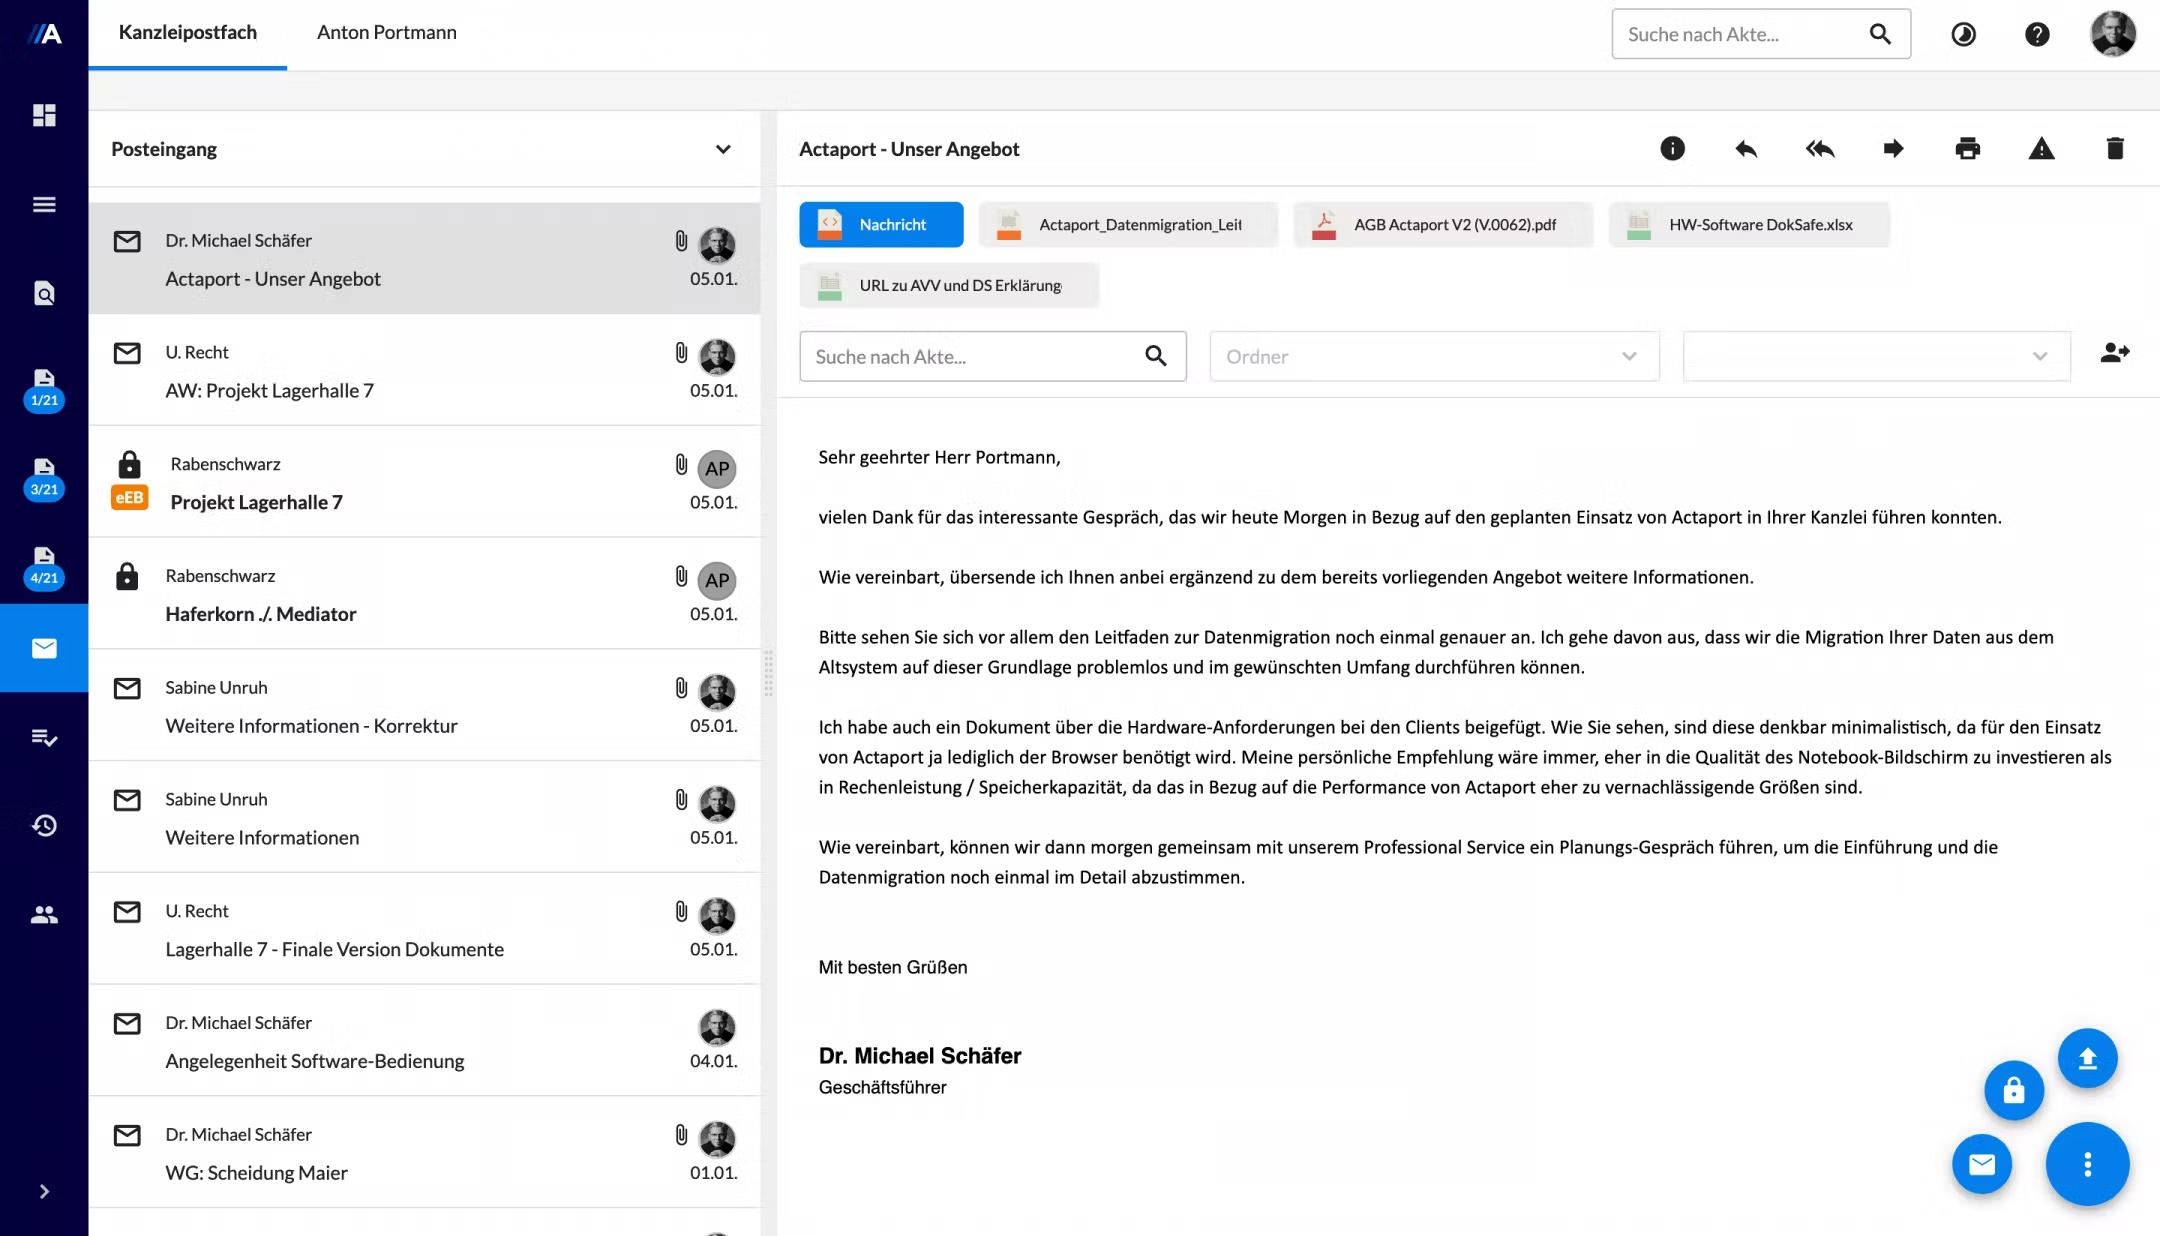Select the mail inbox sidebar icon
2160x1236 pixels.
click(x=44, y=648)
